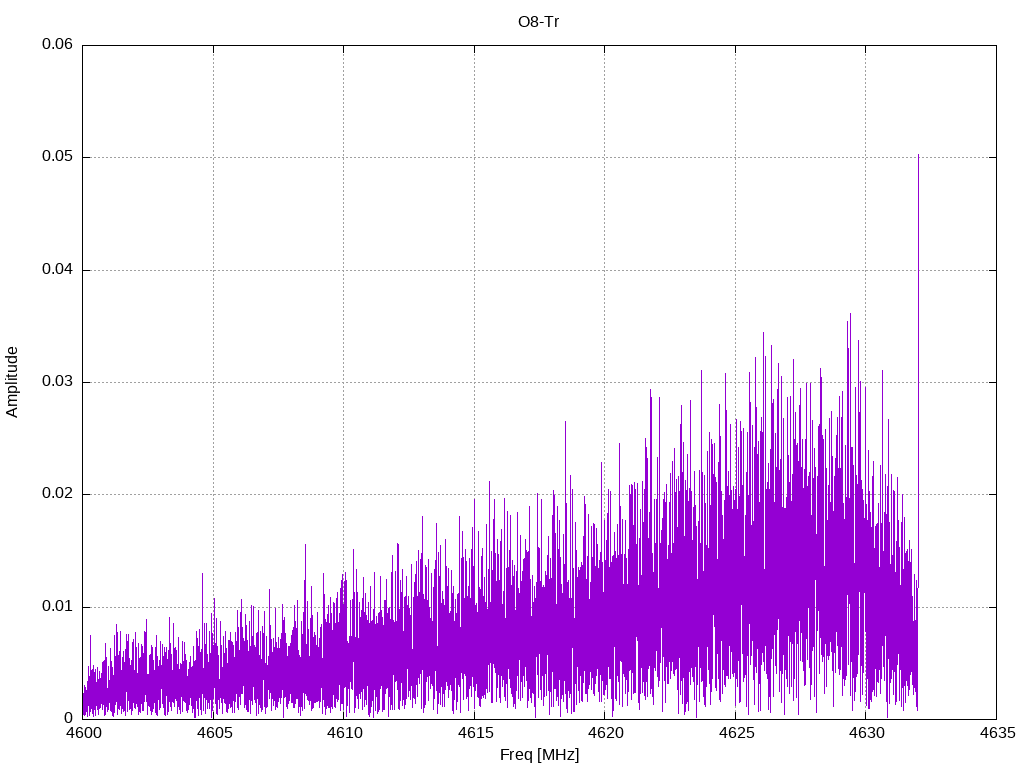Image resolution: width=1024 pixels, height=768 pixels.
Task: Click the grid intersection at 4615 MHz and 0.04
Action: coord(474,270)
